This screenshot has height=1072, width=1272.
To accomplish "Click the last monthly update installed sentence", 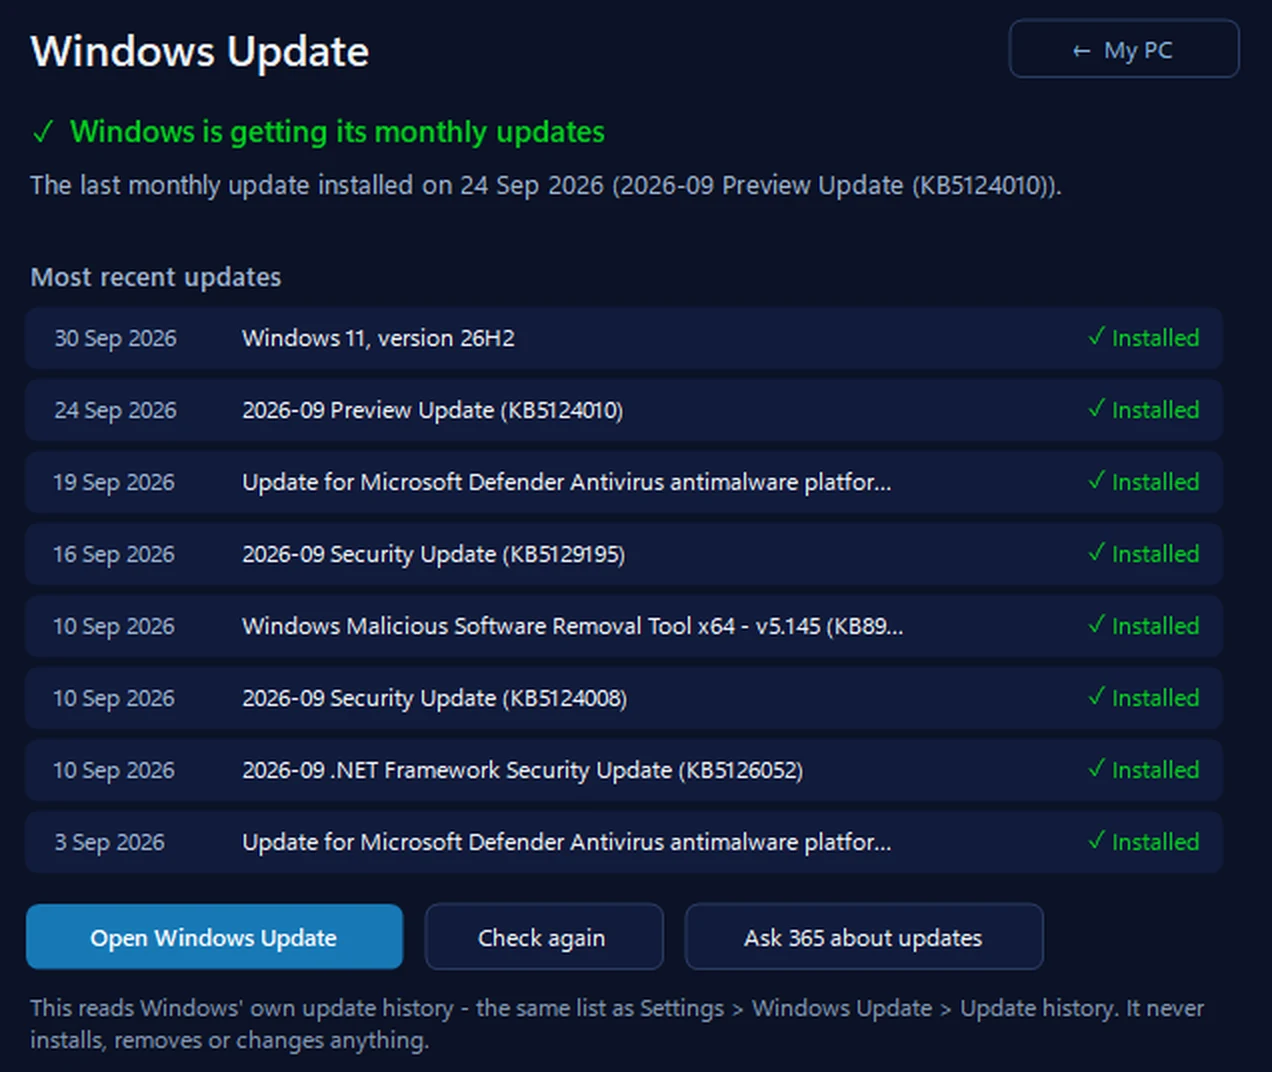I will pos(546,186).
